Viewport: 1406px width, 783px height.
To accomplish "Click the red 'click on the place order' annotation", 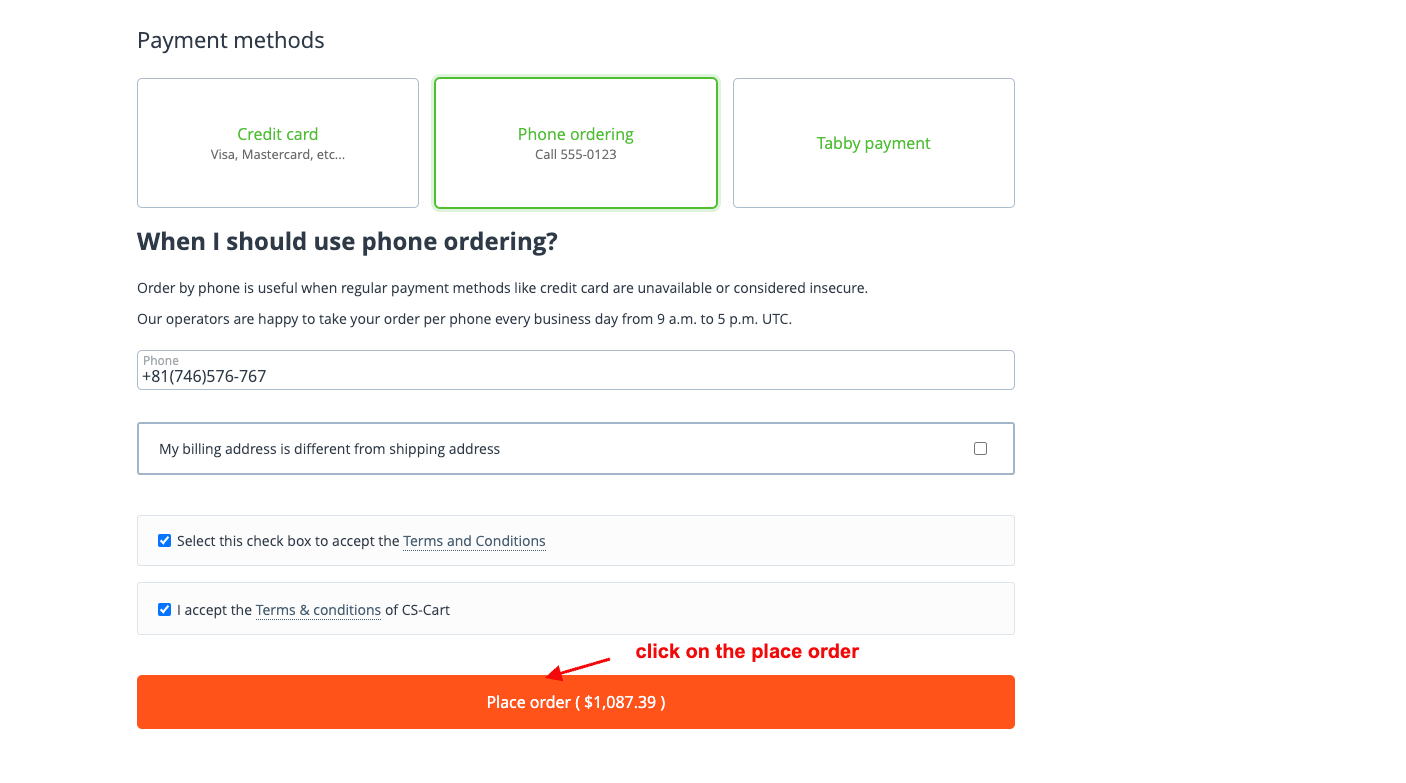I will pyautogui.click(x=747, y=652).
